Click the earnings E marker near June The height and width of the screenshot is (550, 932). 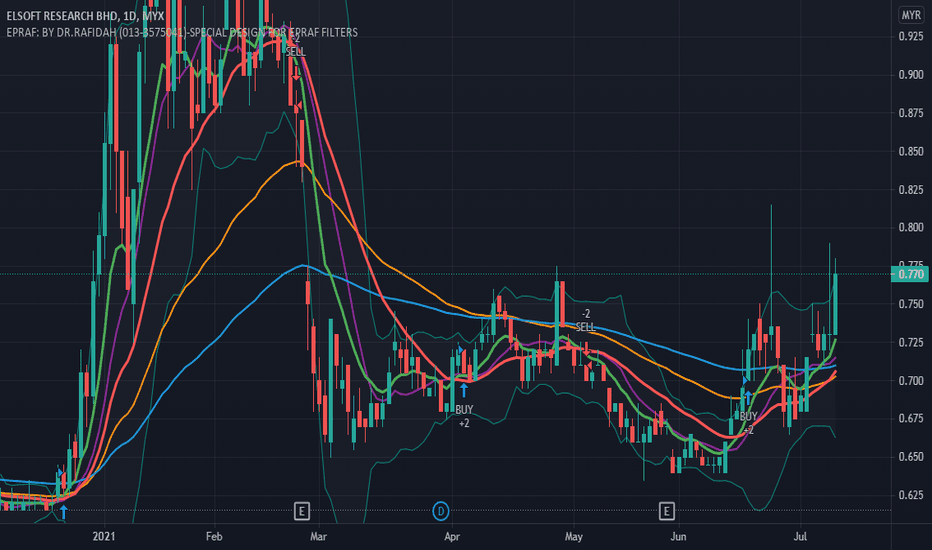666,511
